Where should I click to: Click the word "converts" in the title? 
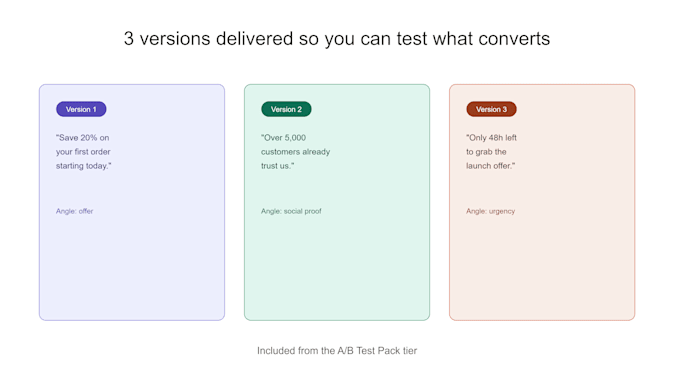click(514, 39)
